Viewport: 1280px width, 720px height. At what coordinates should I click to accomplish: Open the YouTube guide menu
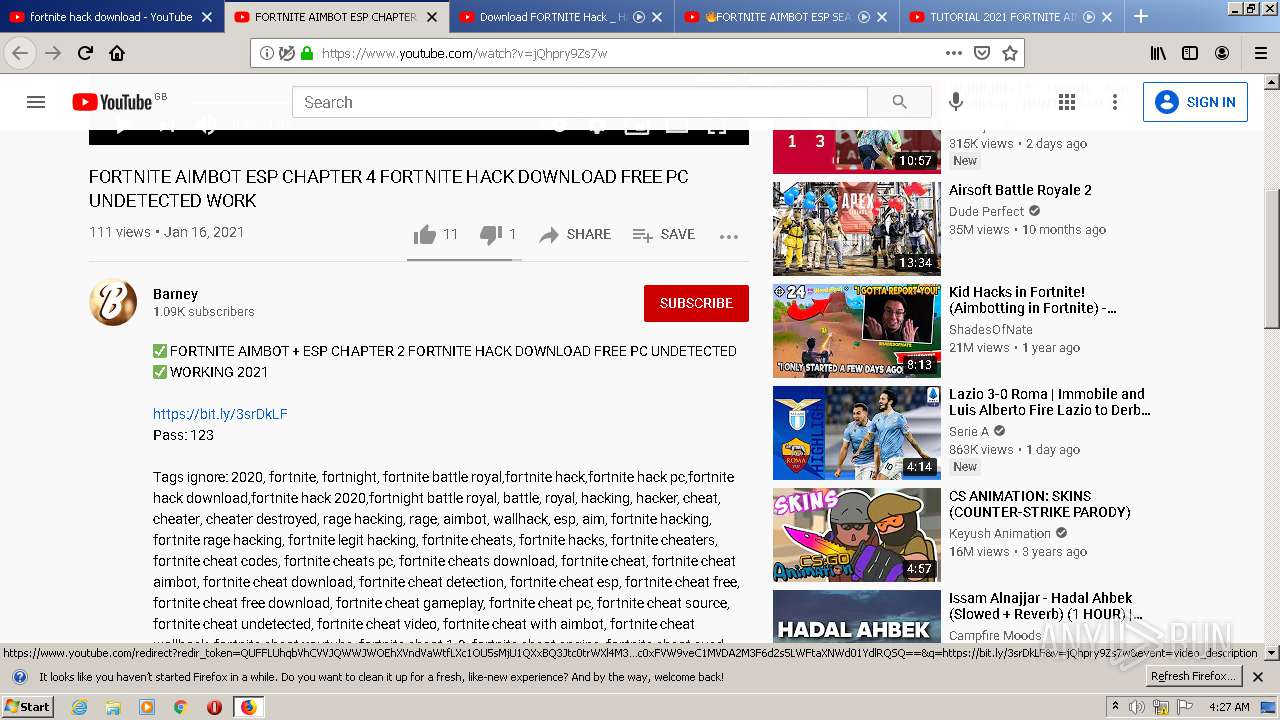pos(36,102)
